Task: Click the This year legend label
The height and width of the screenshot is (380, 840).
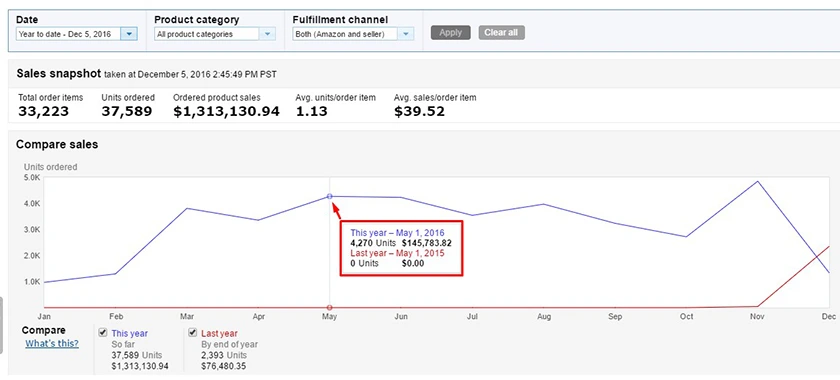Action: click(130, 333)
